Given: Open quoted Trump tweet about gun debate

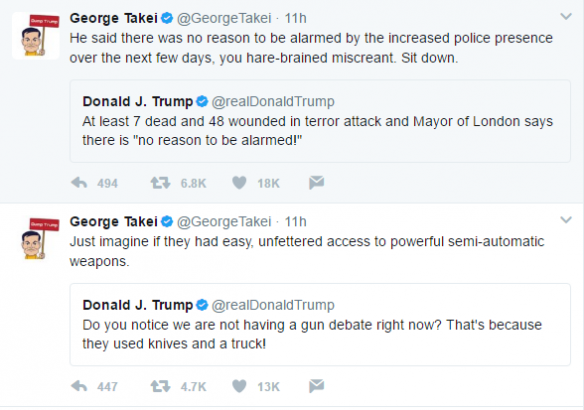Looking at the screenshot, I should 320,325.
